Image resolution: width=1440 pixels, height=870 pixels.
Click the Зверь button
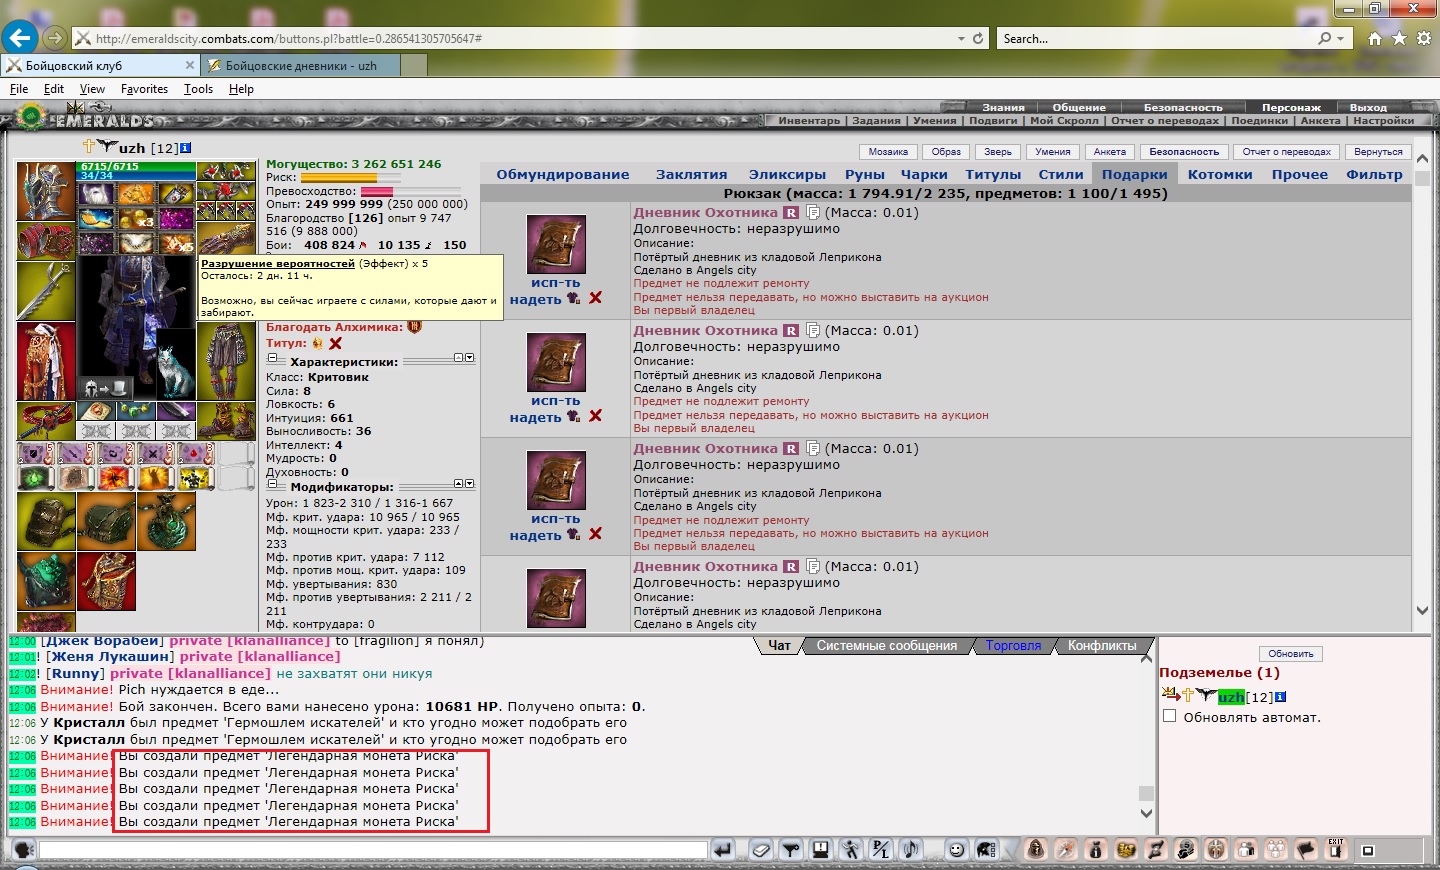coord(998,152)
